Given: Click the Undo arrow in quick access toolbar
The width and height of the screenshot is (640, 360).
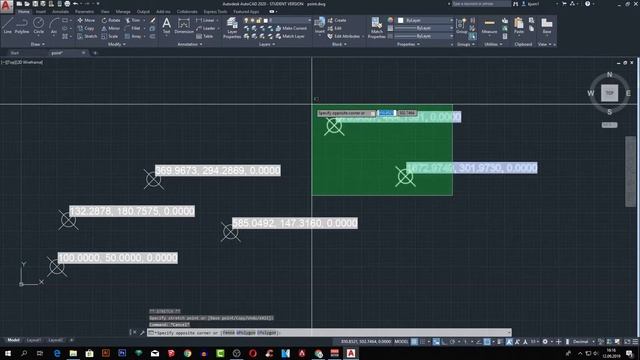Looking at the screenshot, I should click(75, 4).
